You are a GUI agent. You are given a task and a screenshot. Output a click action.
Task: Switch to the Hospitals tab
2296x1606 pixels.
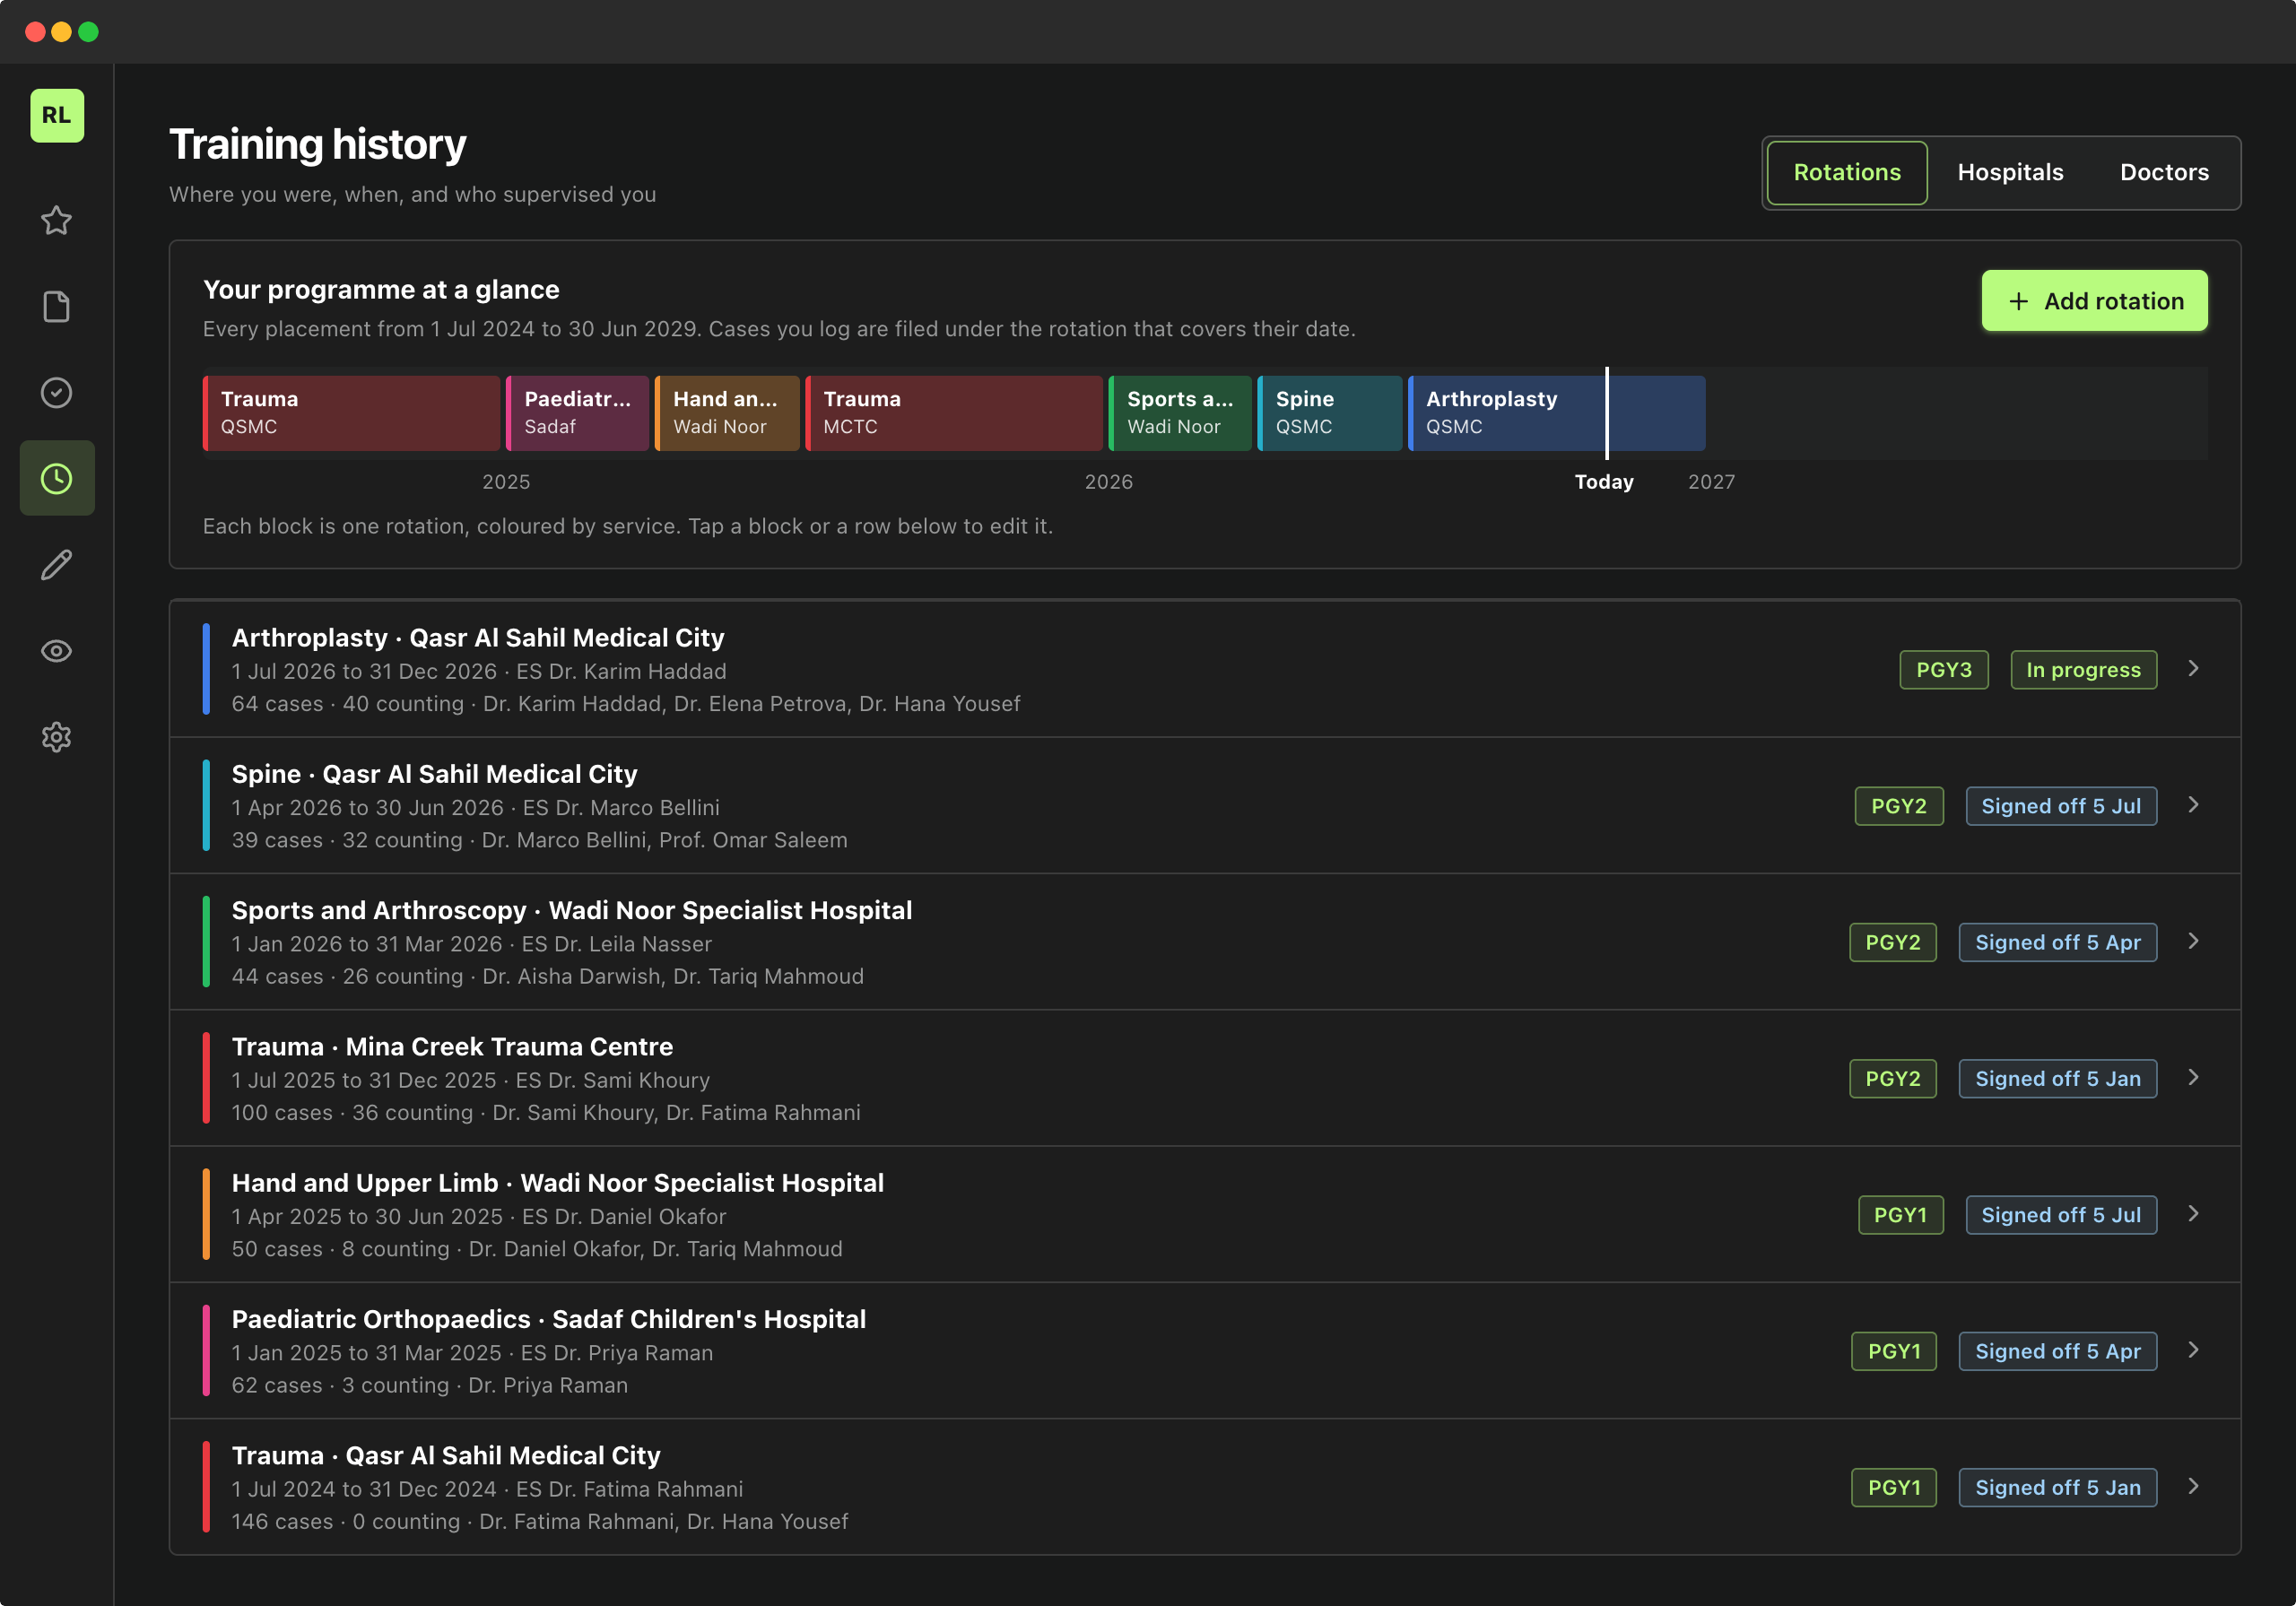click(x=2010, y=172)
